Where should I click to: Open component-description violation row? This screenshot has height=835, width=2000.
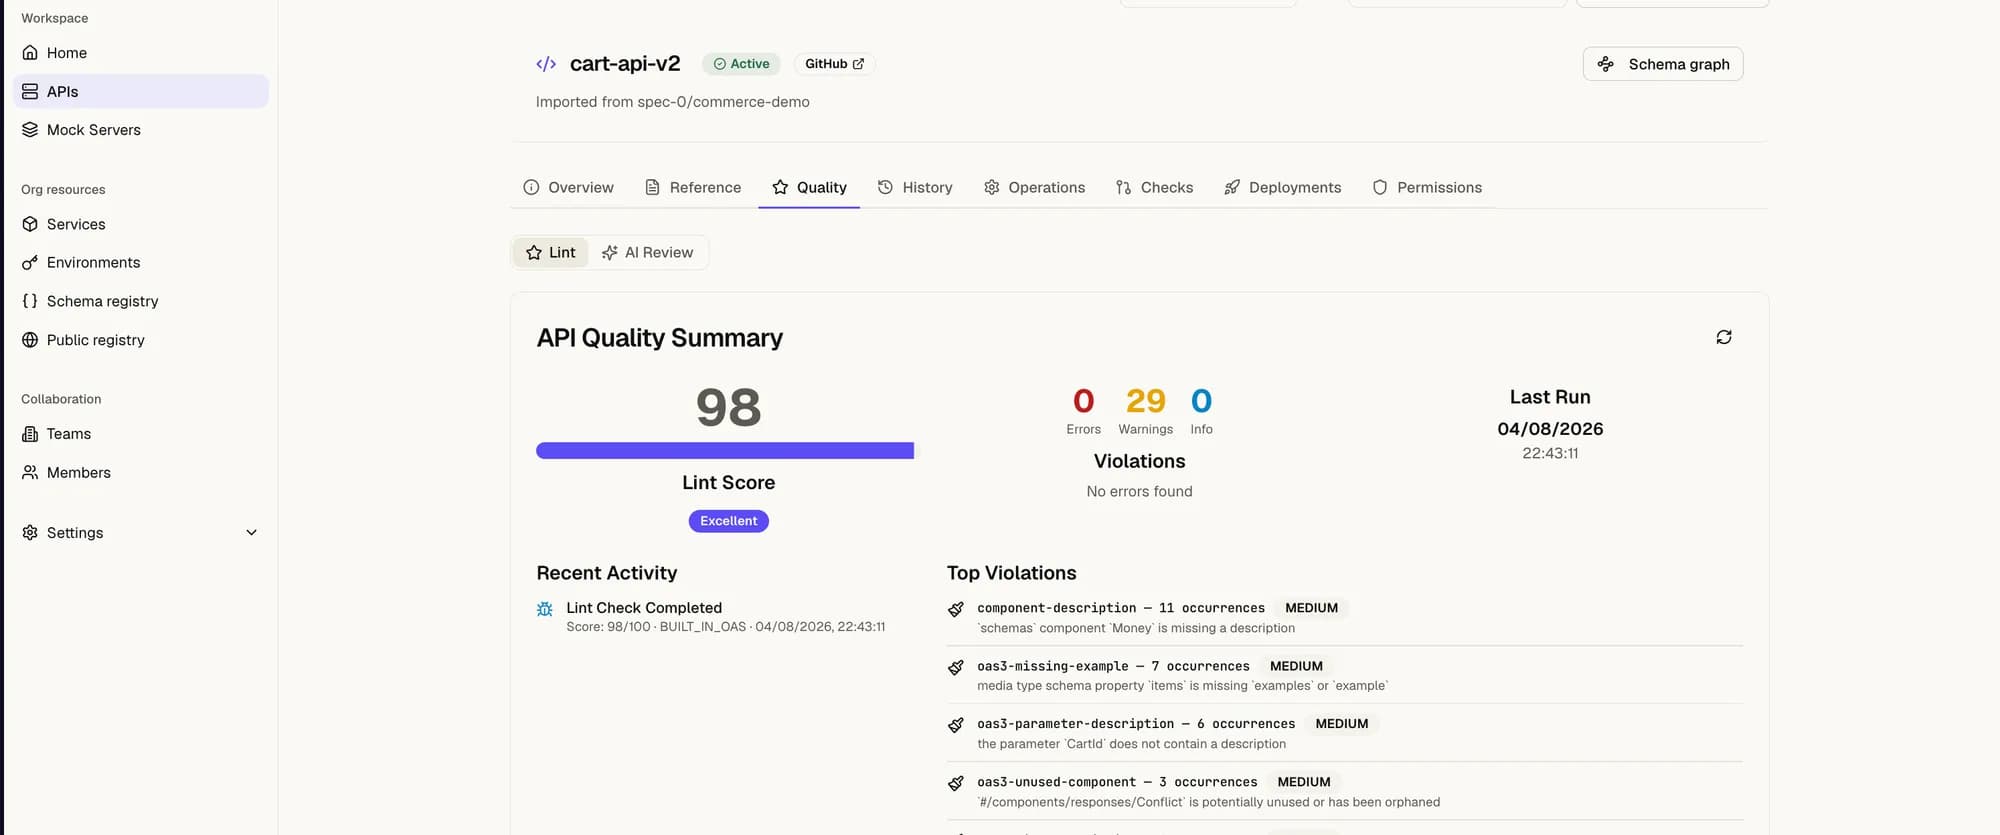point(1345,617)
